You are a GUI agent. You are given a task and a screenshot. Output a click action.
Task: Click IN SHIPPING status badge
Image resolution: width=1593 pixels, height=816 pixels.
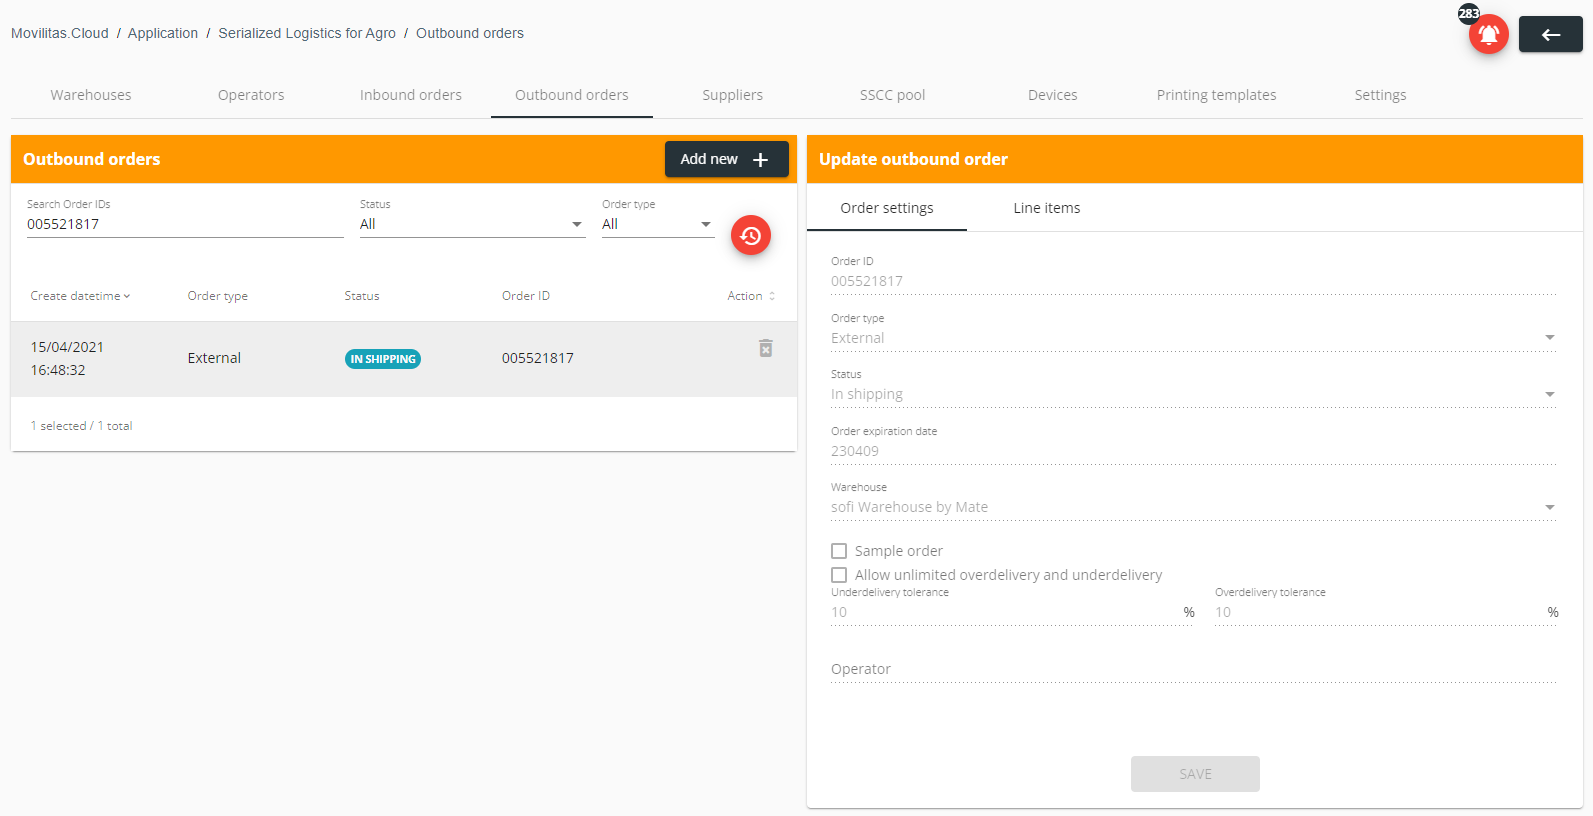point(383,359)
